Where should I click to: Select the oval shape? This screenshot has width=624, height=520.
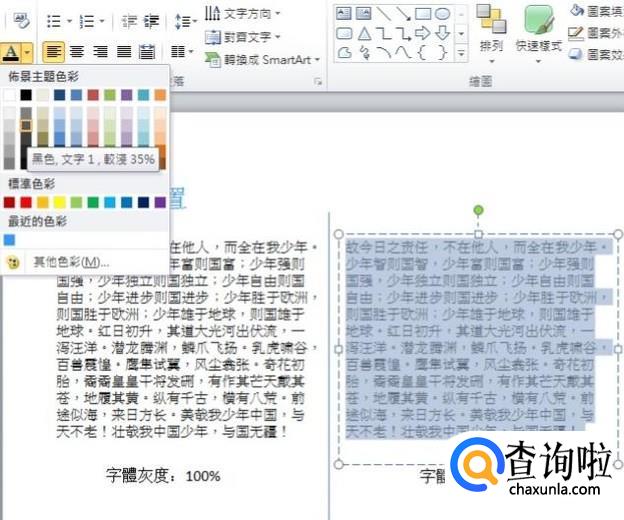[442, 14]
